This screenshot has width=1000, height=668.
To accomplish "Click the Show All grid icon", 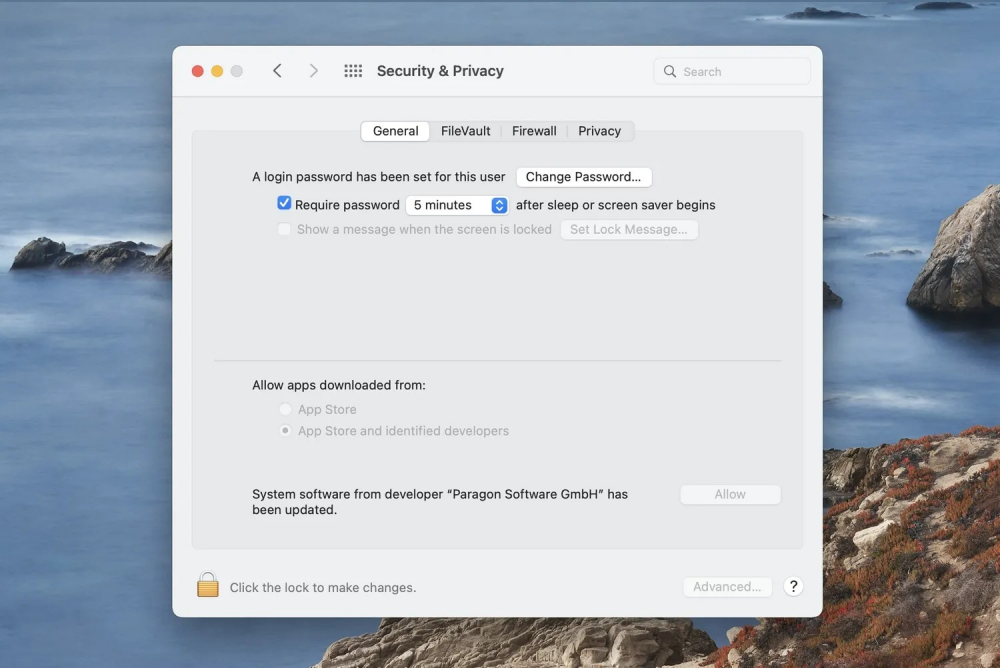I will pyautogui.click(x=353, y=71).
